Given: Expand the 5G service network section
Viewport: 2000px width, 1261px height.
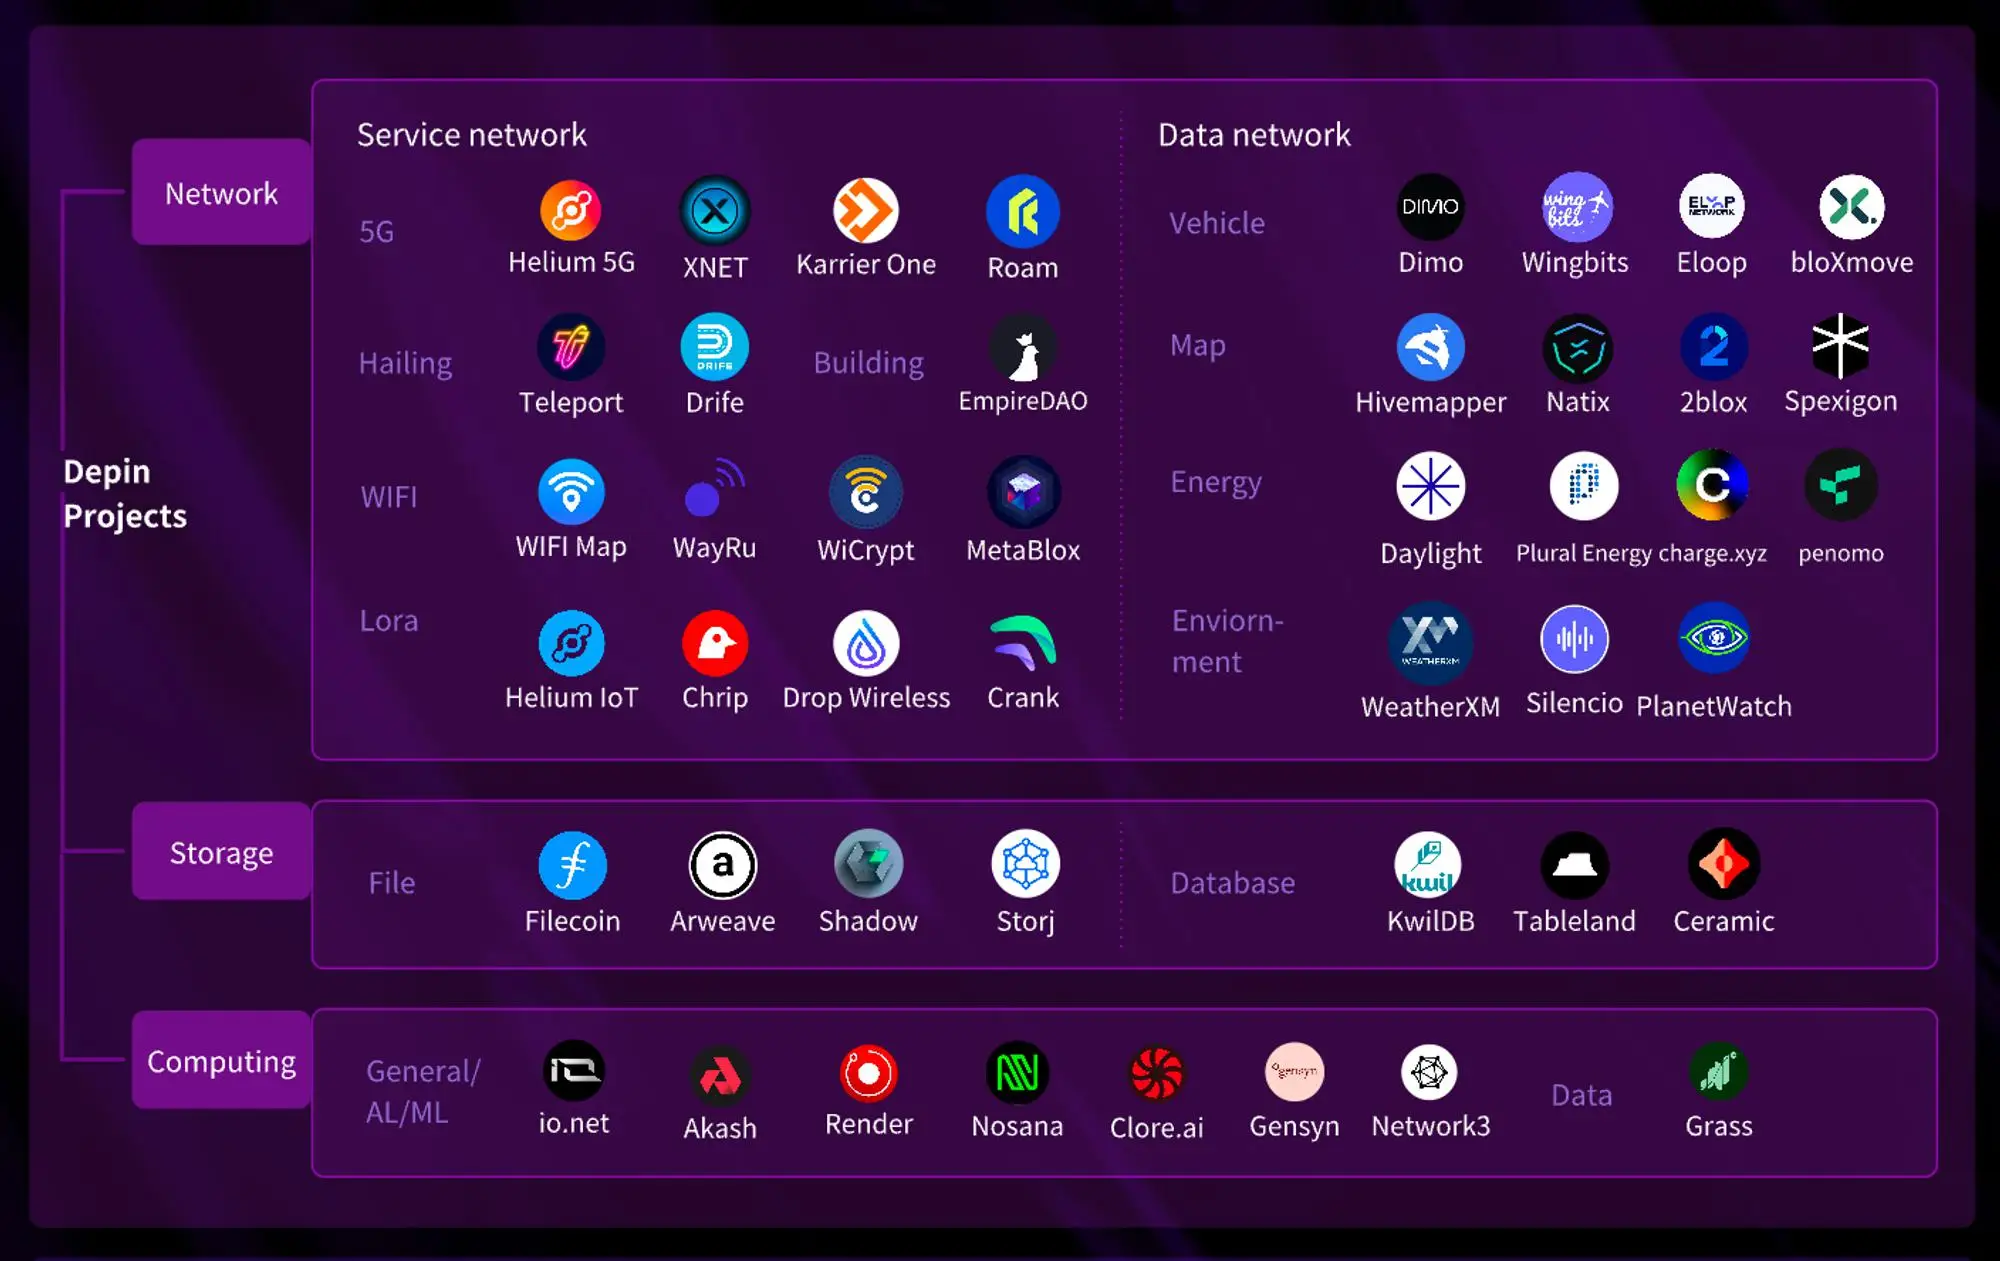Looking at the screenshot, I should (x=376, y=230).
